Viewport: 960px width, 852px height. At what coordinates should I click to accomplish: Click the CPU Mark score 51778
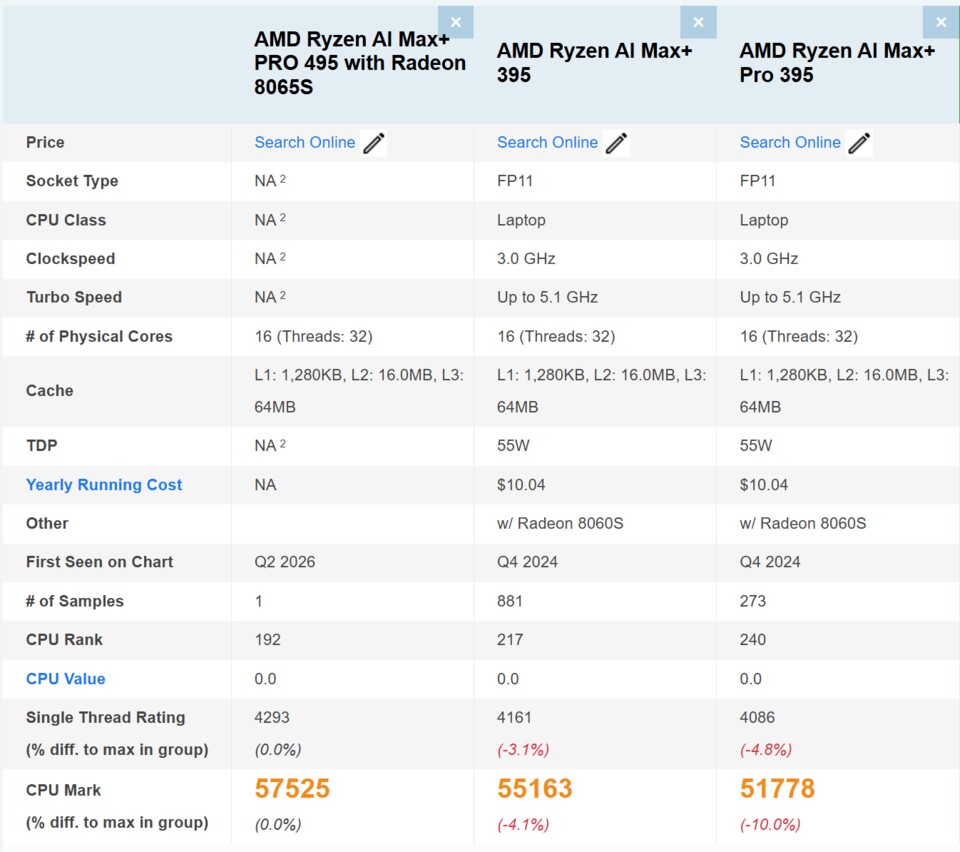pyautogui.click(x=777, y=788)
